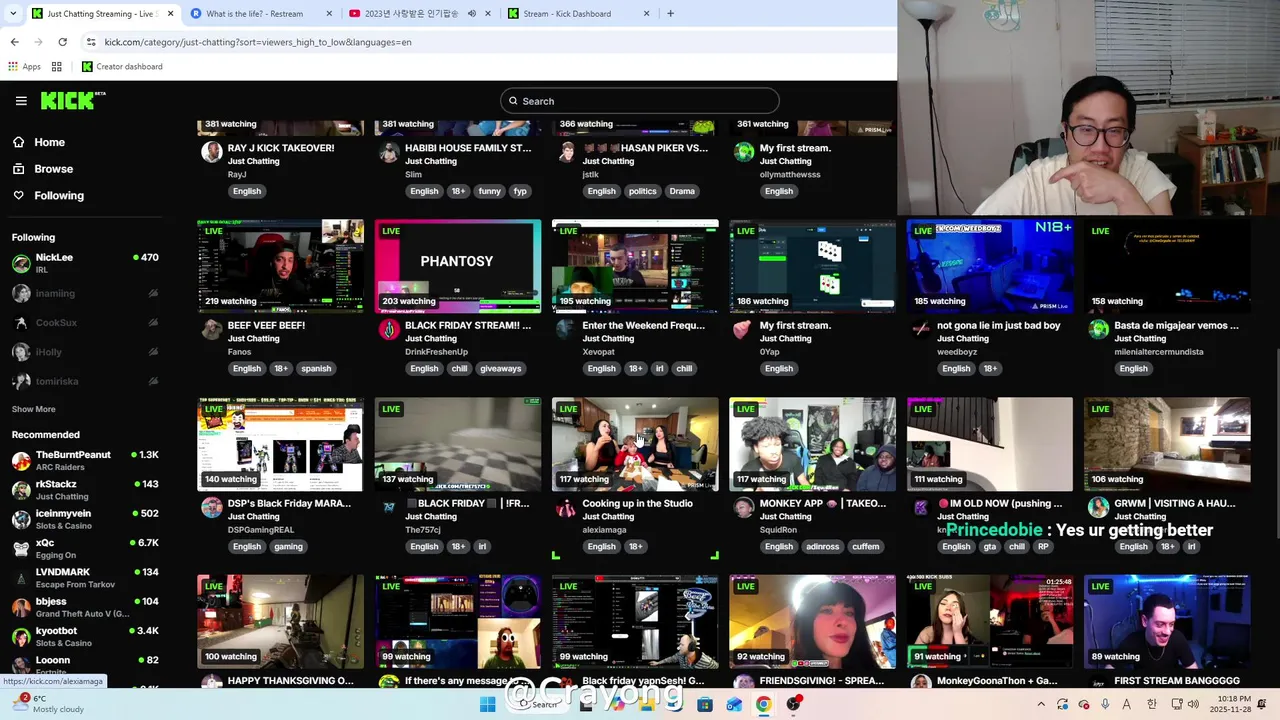Click Fanos channel avatar
The image size is (1280, 720).
coord(211,330)
